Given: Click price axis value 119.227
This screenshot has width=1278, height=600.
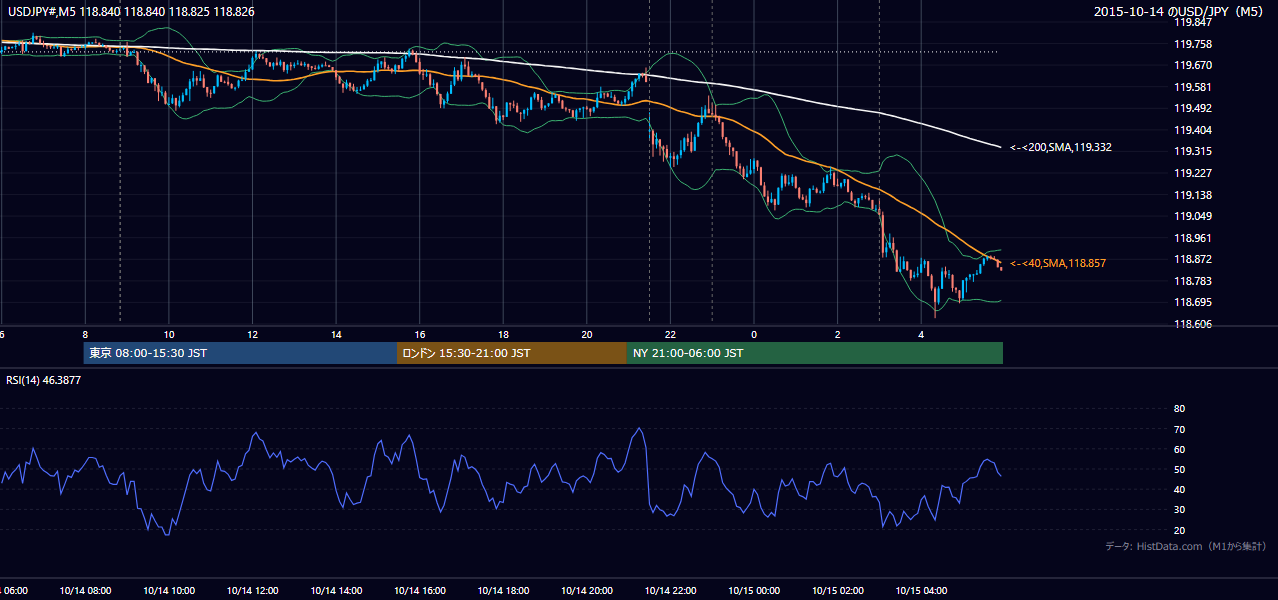Looking at the screenshot, I should [1192, 173].
